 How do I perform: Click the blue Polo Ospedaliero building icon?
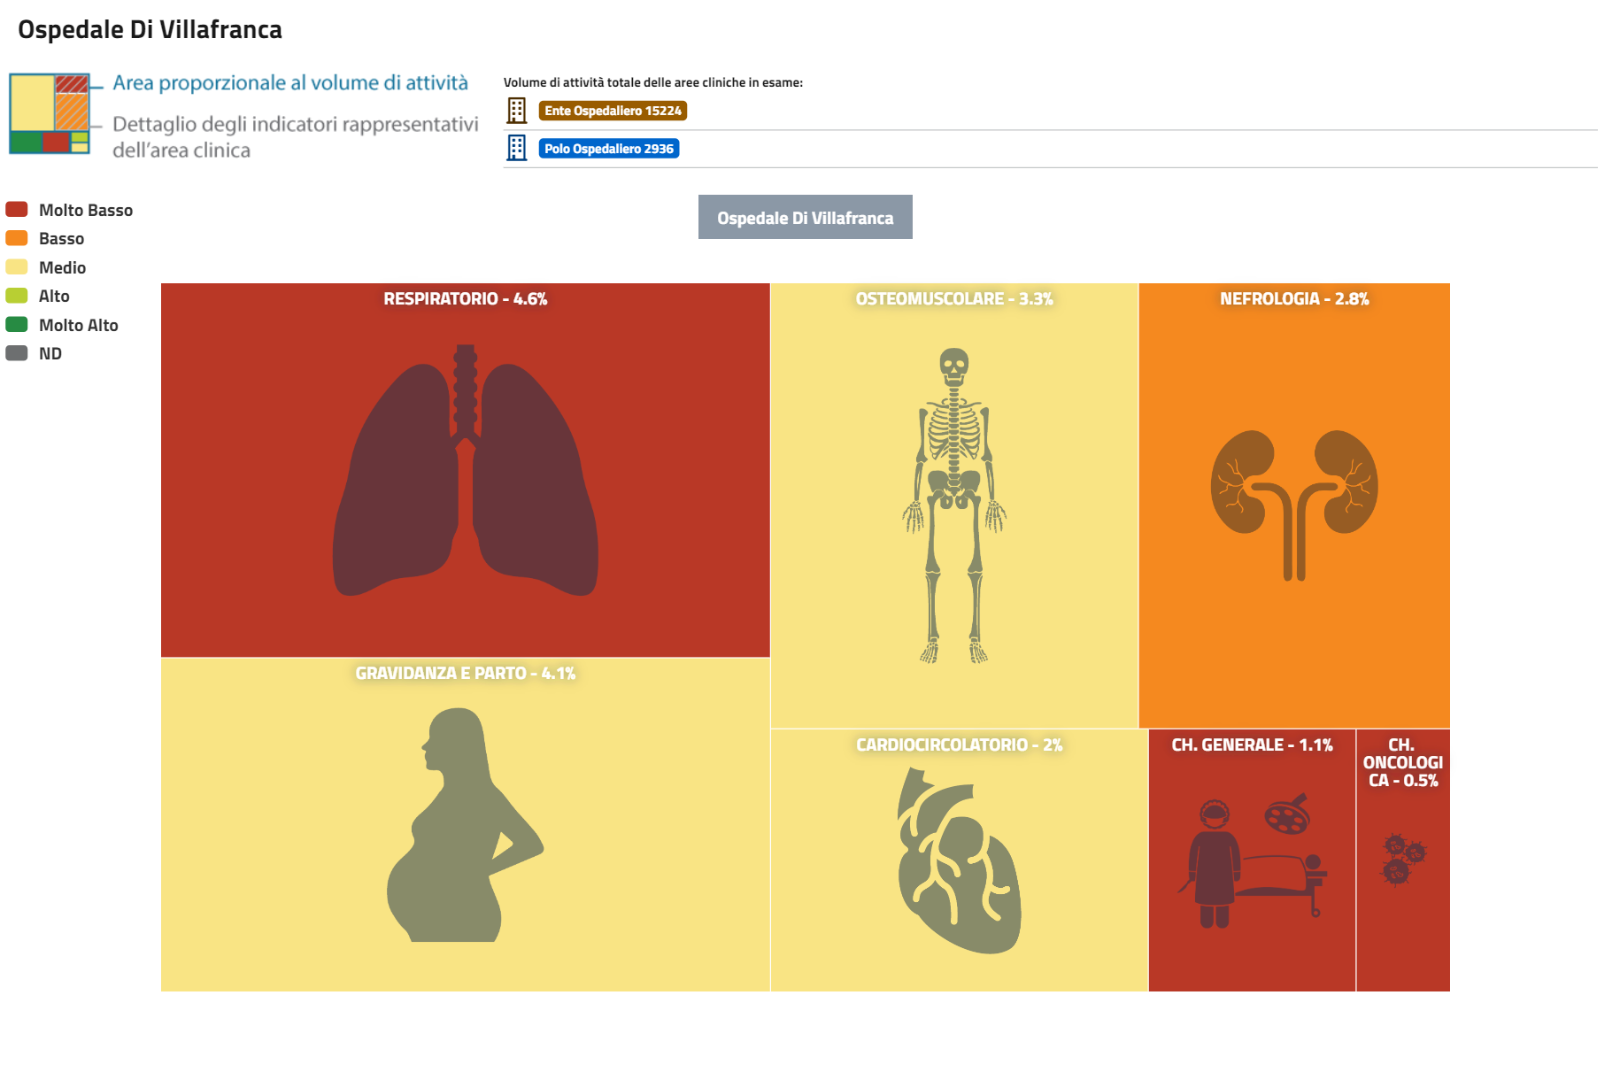point(517,148)
